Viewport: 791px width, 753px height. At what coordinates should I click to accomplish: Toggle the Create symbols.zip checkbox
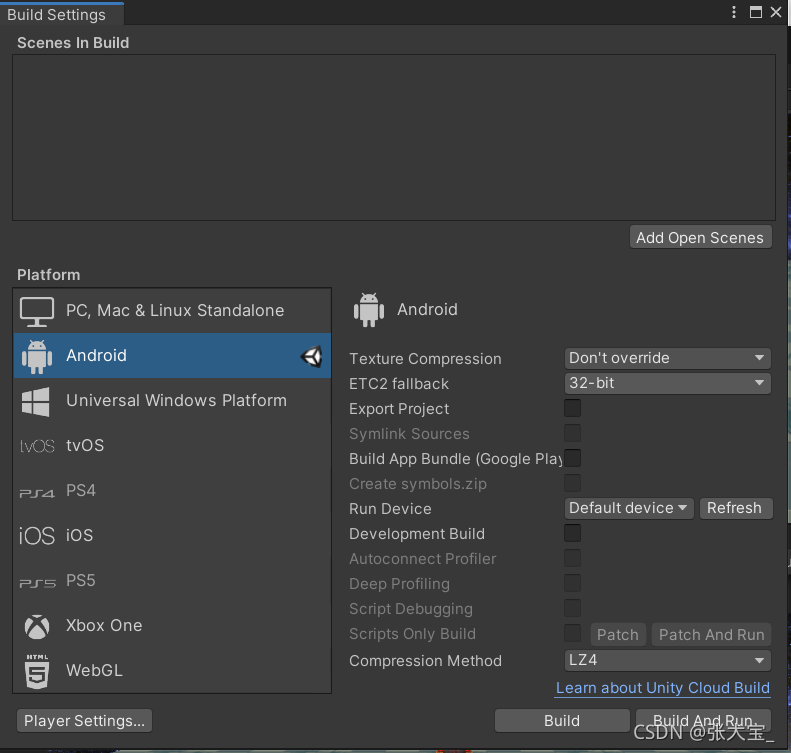[x=572, y=483]
